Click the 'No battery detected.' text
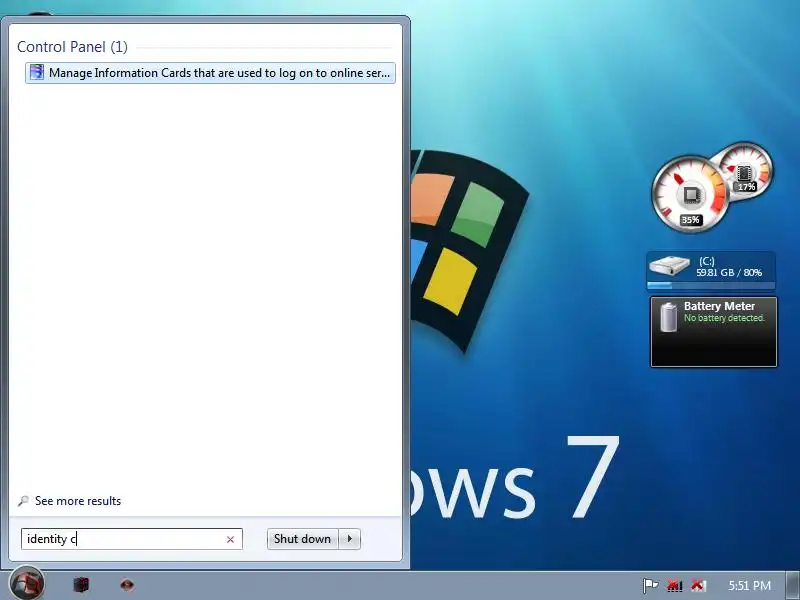This screenshot has height=600, width=800. tap(724, 318)
